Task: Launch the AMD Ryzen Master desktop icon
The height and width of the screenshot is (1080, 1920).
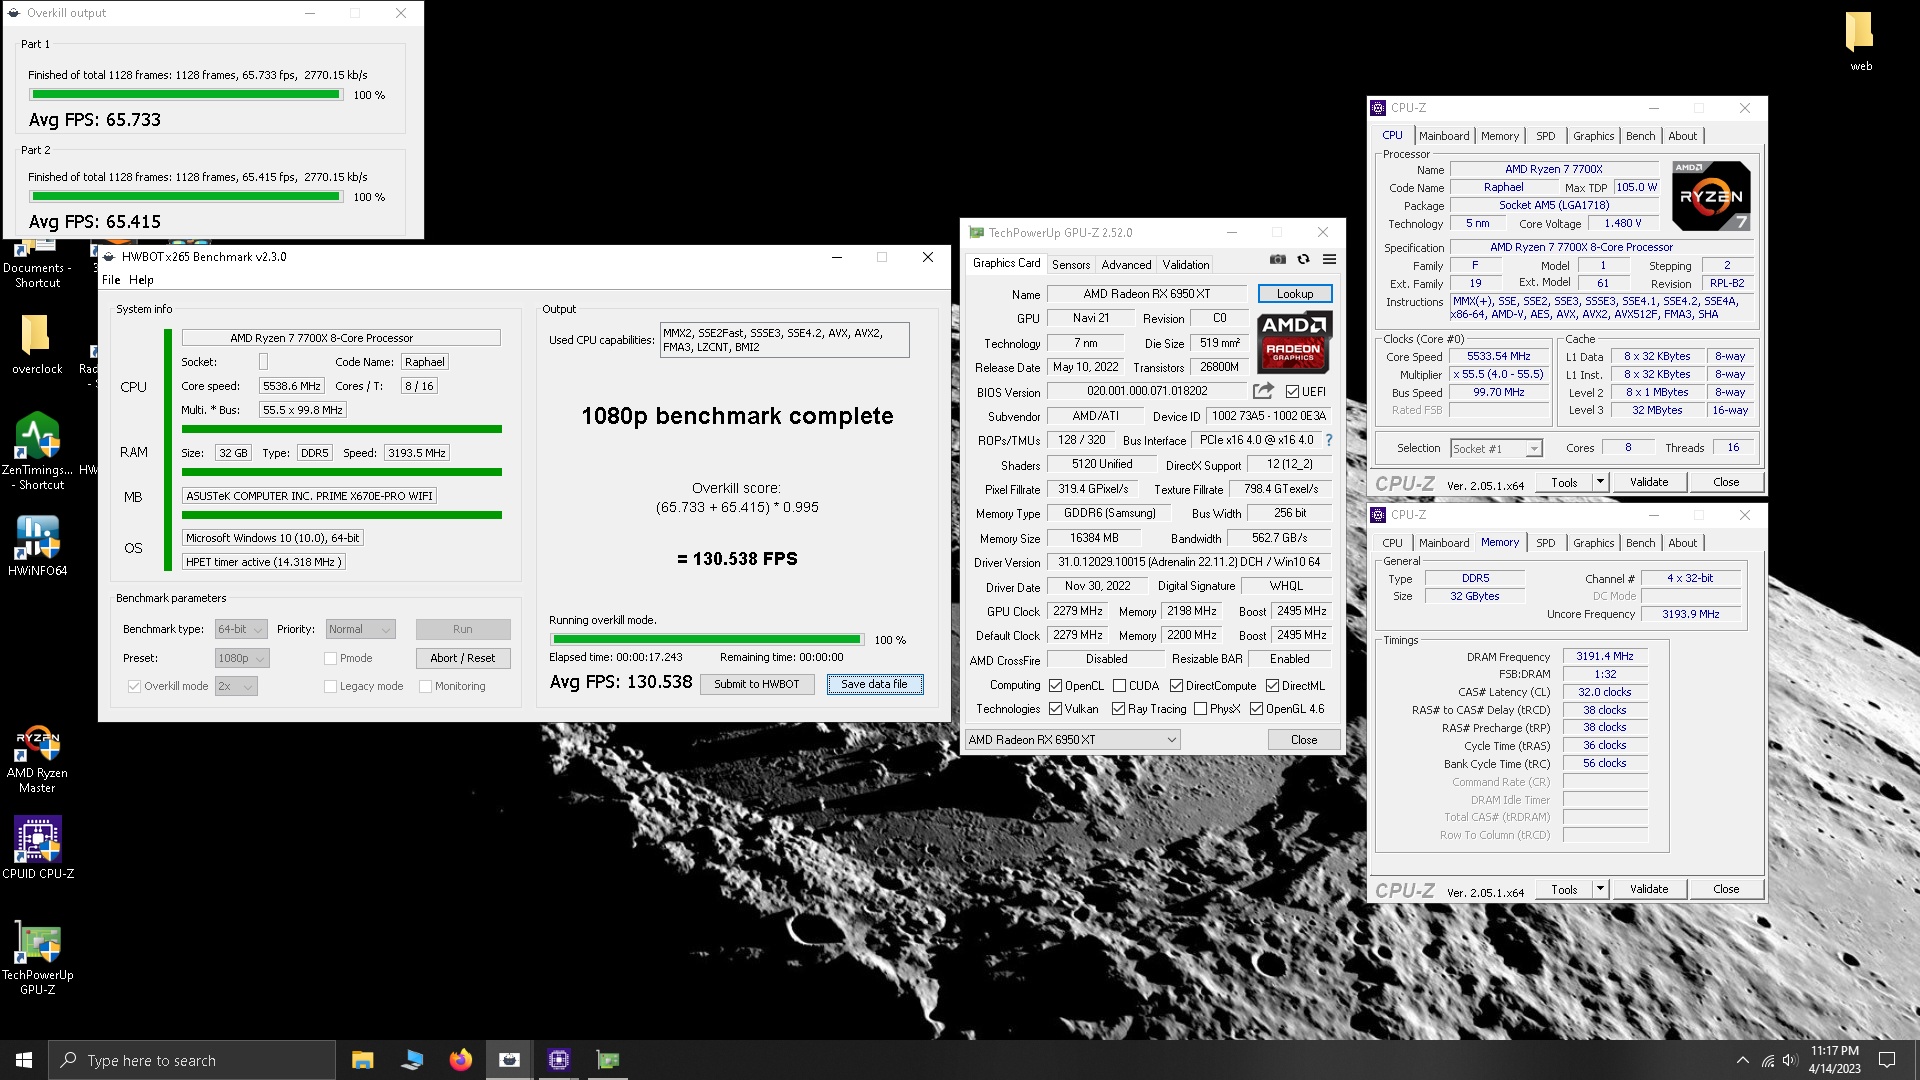Action: click(x=37, y=760)
